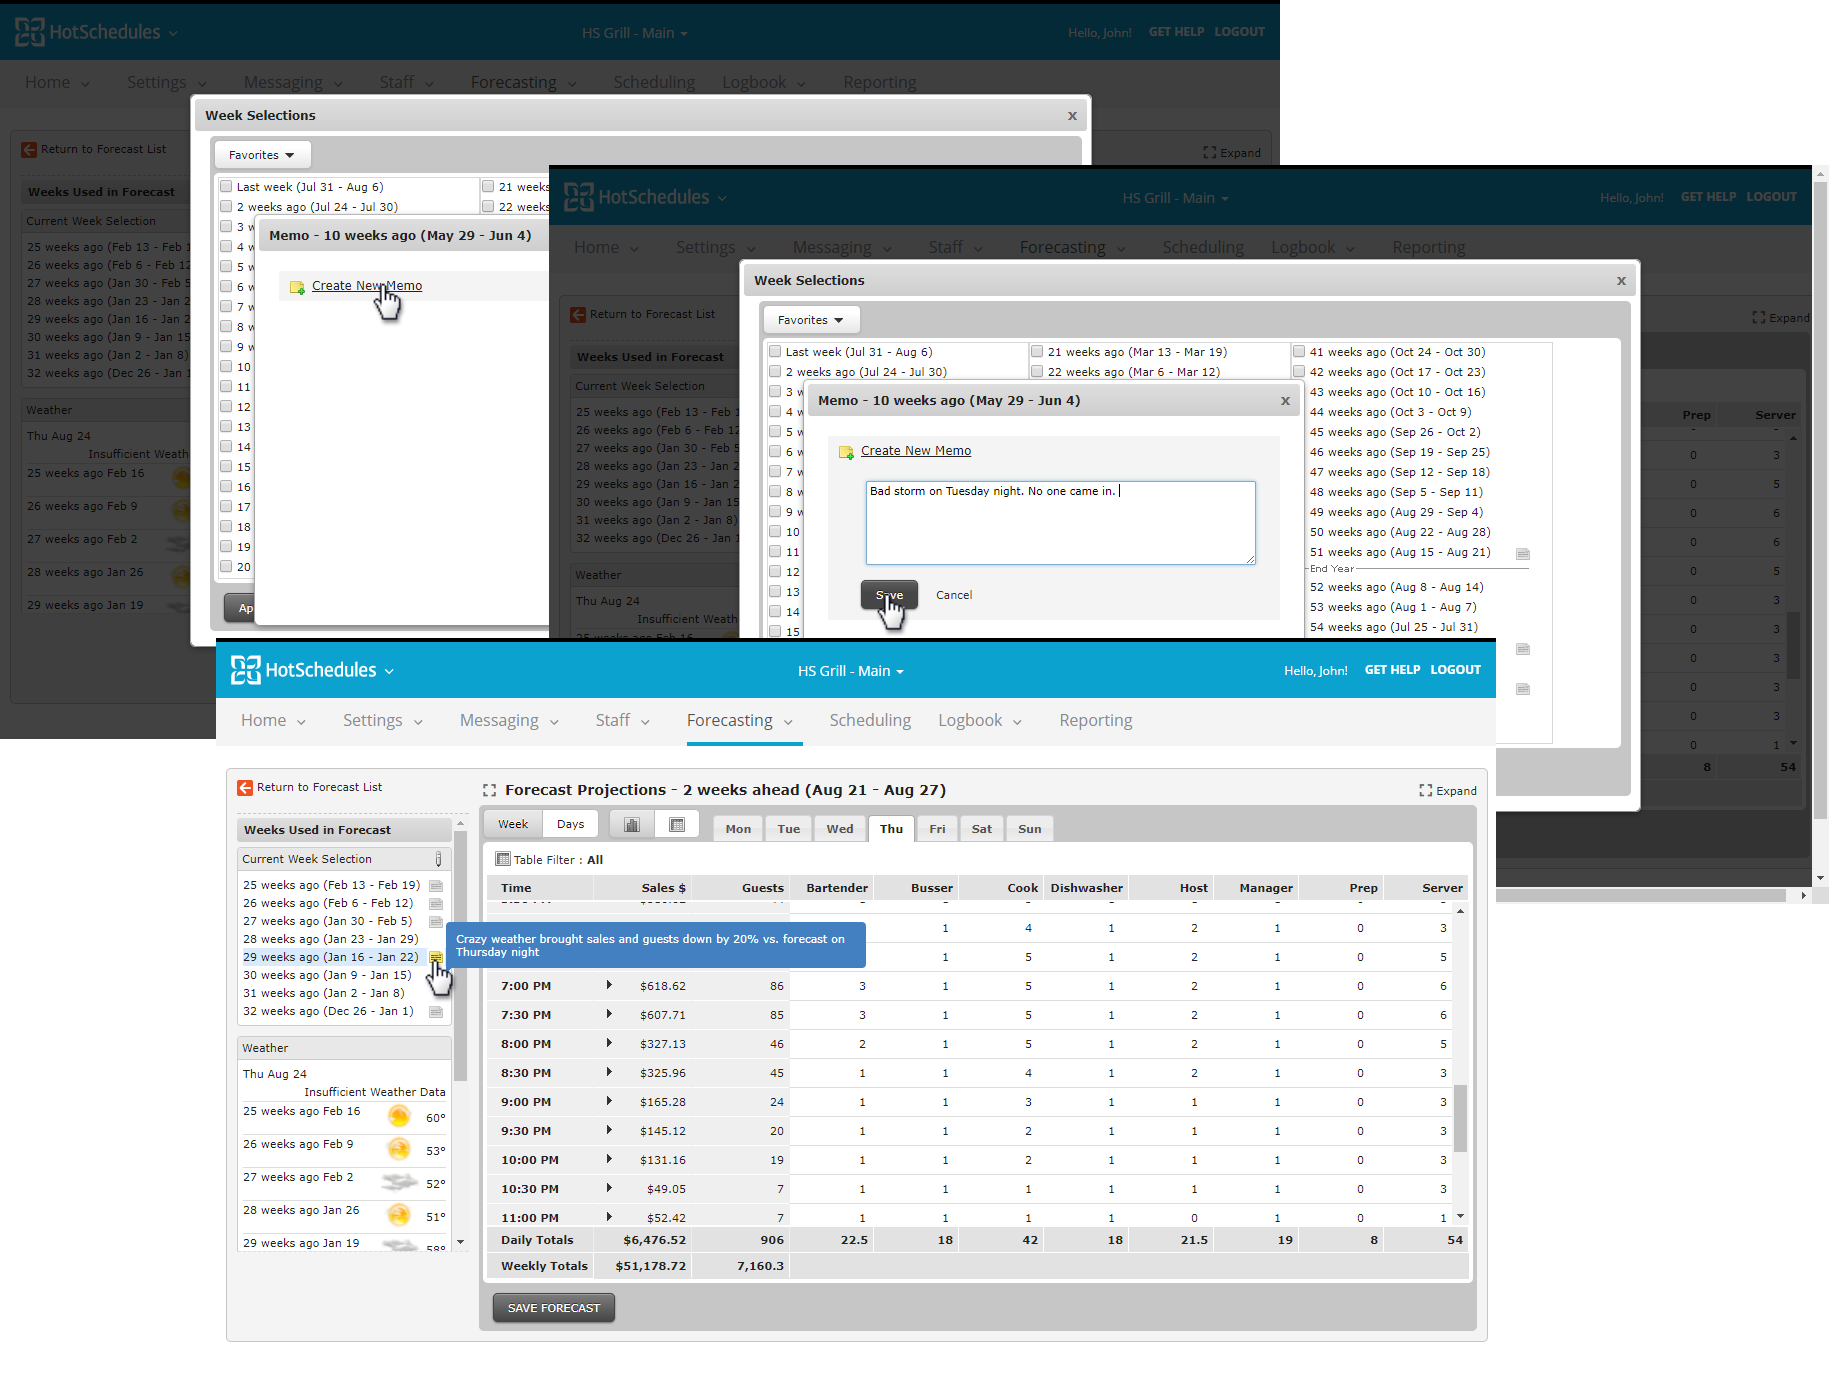Click the orange back arrow in the front window
This screenshot has width=1829, height=1377.
click(x=245, y=788)
